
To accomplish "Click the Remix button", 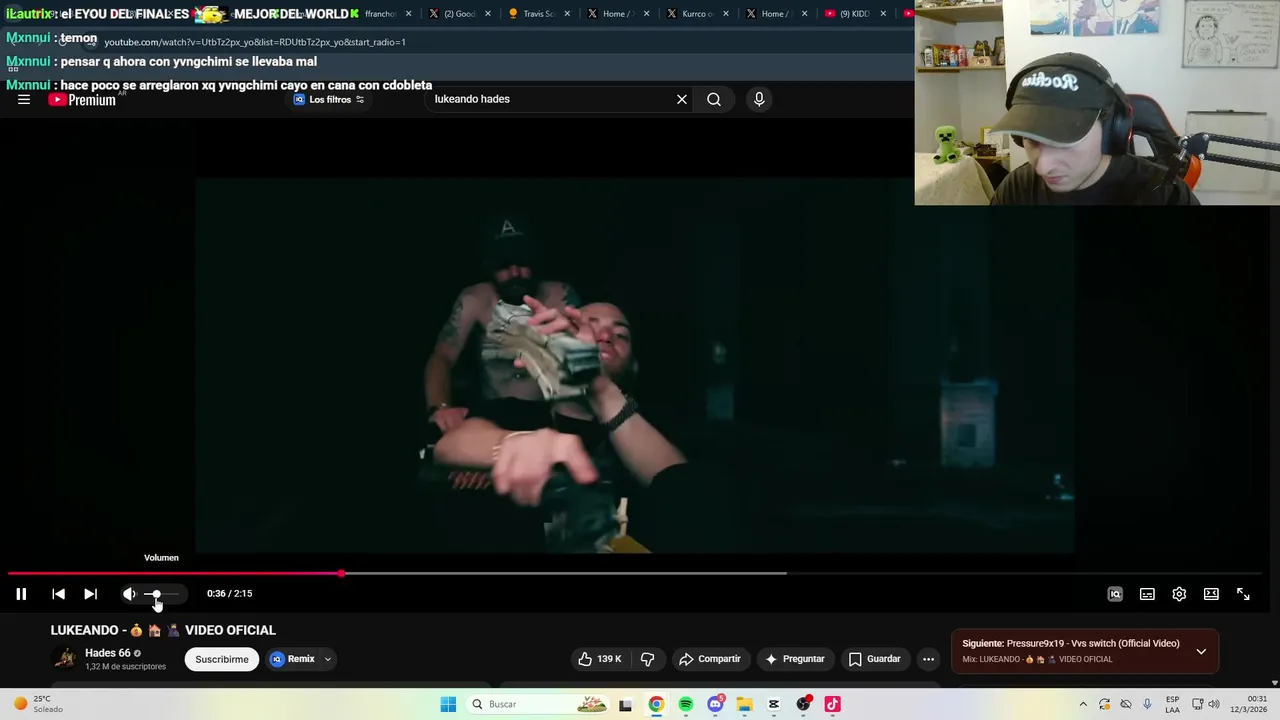I will 293,659.
